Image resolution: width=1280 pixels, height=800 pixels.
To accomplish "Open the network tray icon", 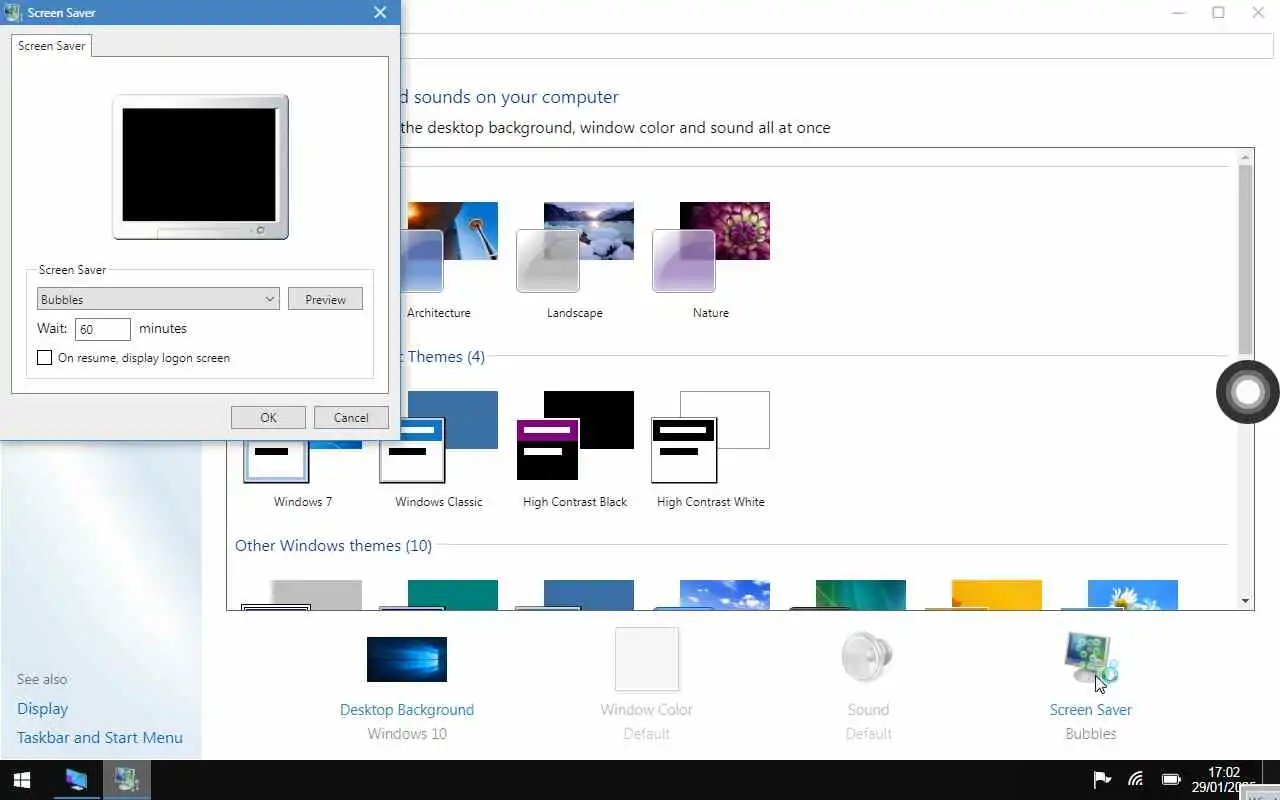I will [x=1136, y=780].
